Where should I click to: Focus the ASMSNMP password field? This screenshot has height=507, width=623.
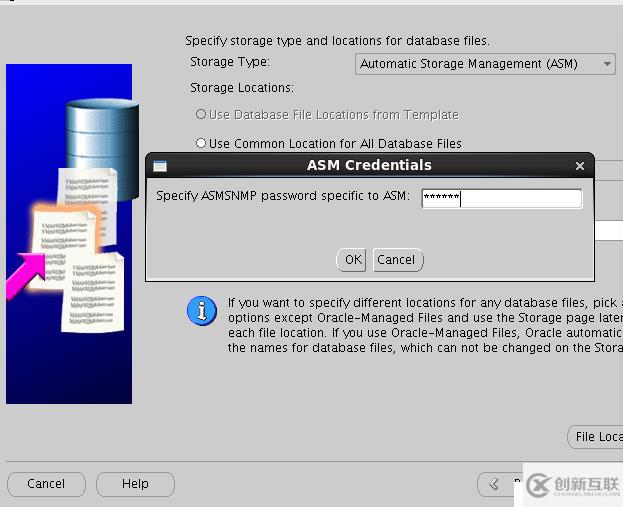[x=502, y=198]
